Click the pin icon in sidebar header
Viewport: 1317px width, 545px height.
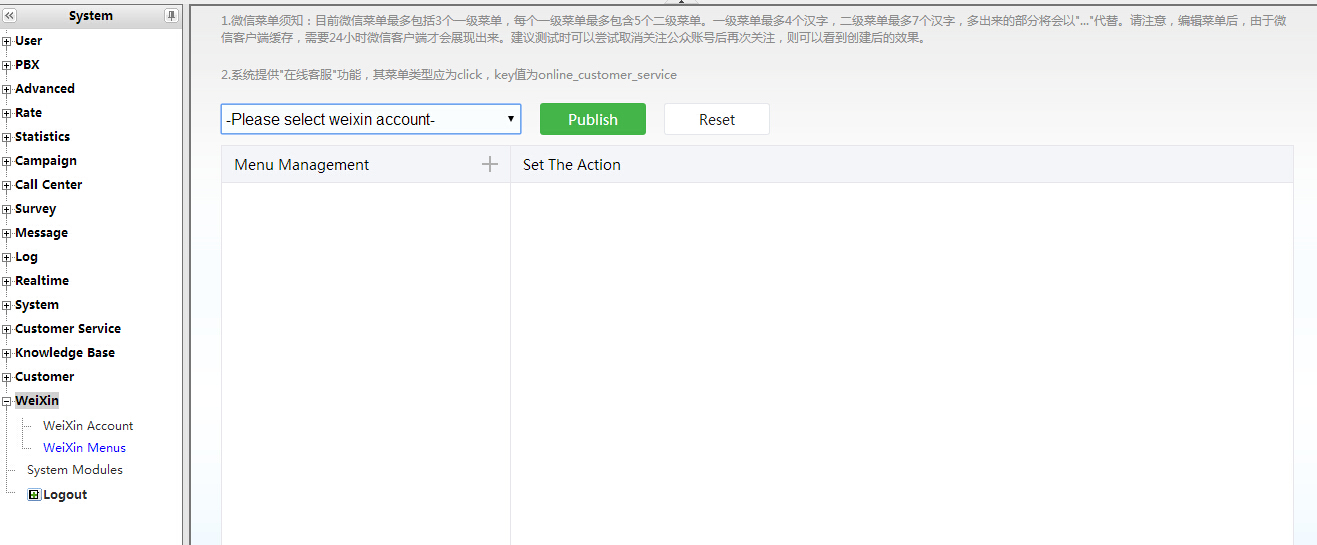pyautogui.click(x=171, y=16)
